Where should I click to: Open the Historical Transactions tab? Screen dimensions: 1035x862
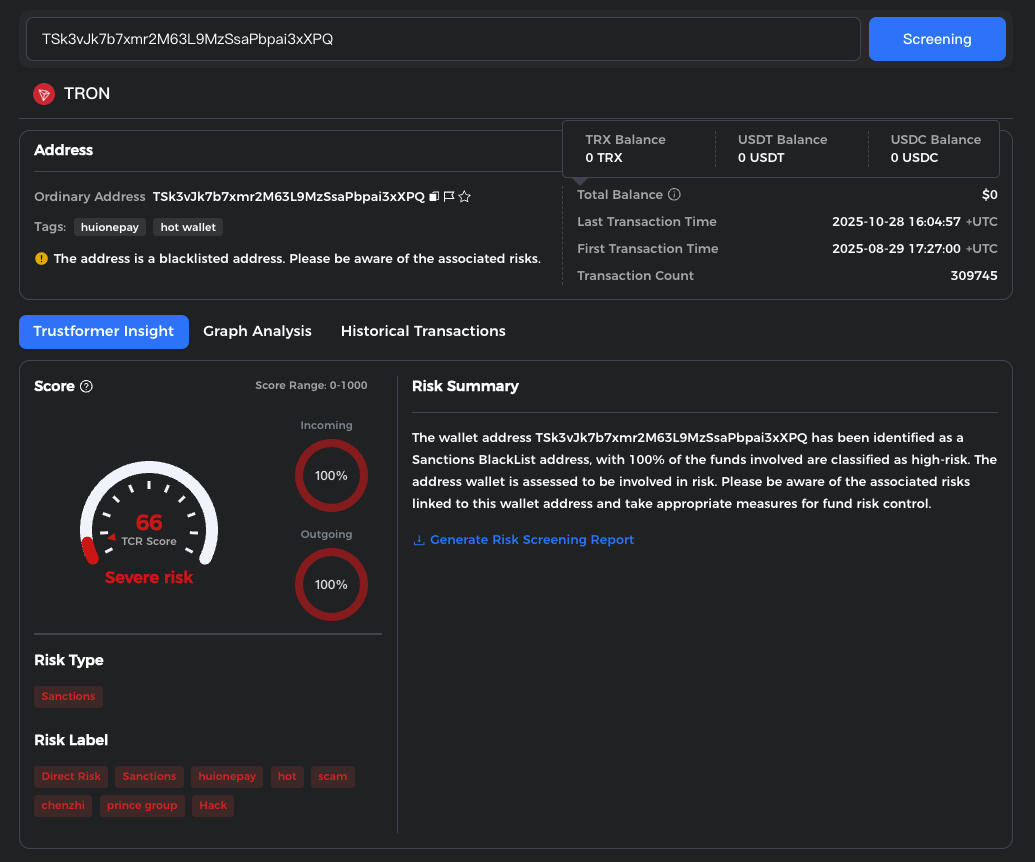click(423, 331)
